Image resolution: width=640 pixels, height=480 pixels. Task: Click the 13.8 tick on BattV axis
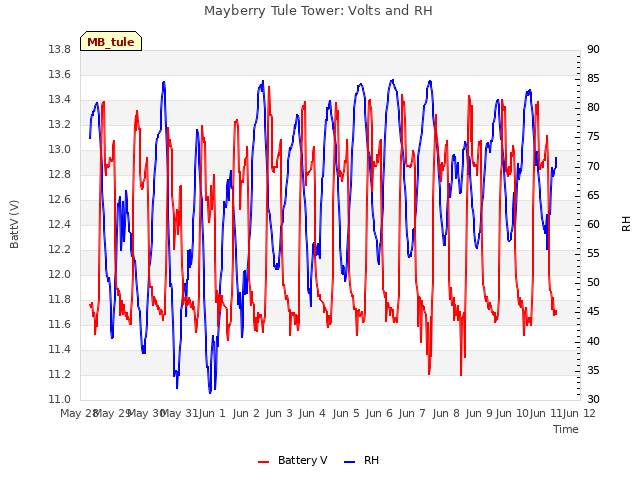tap(60, 50)
